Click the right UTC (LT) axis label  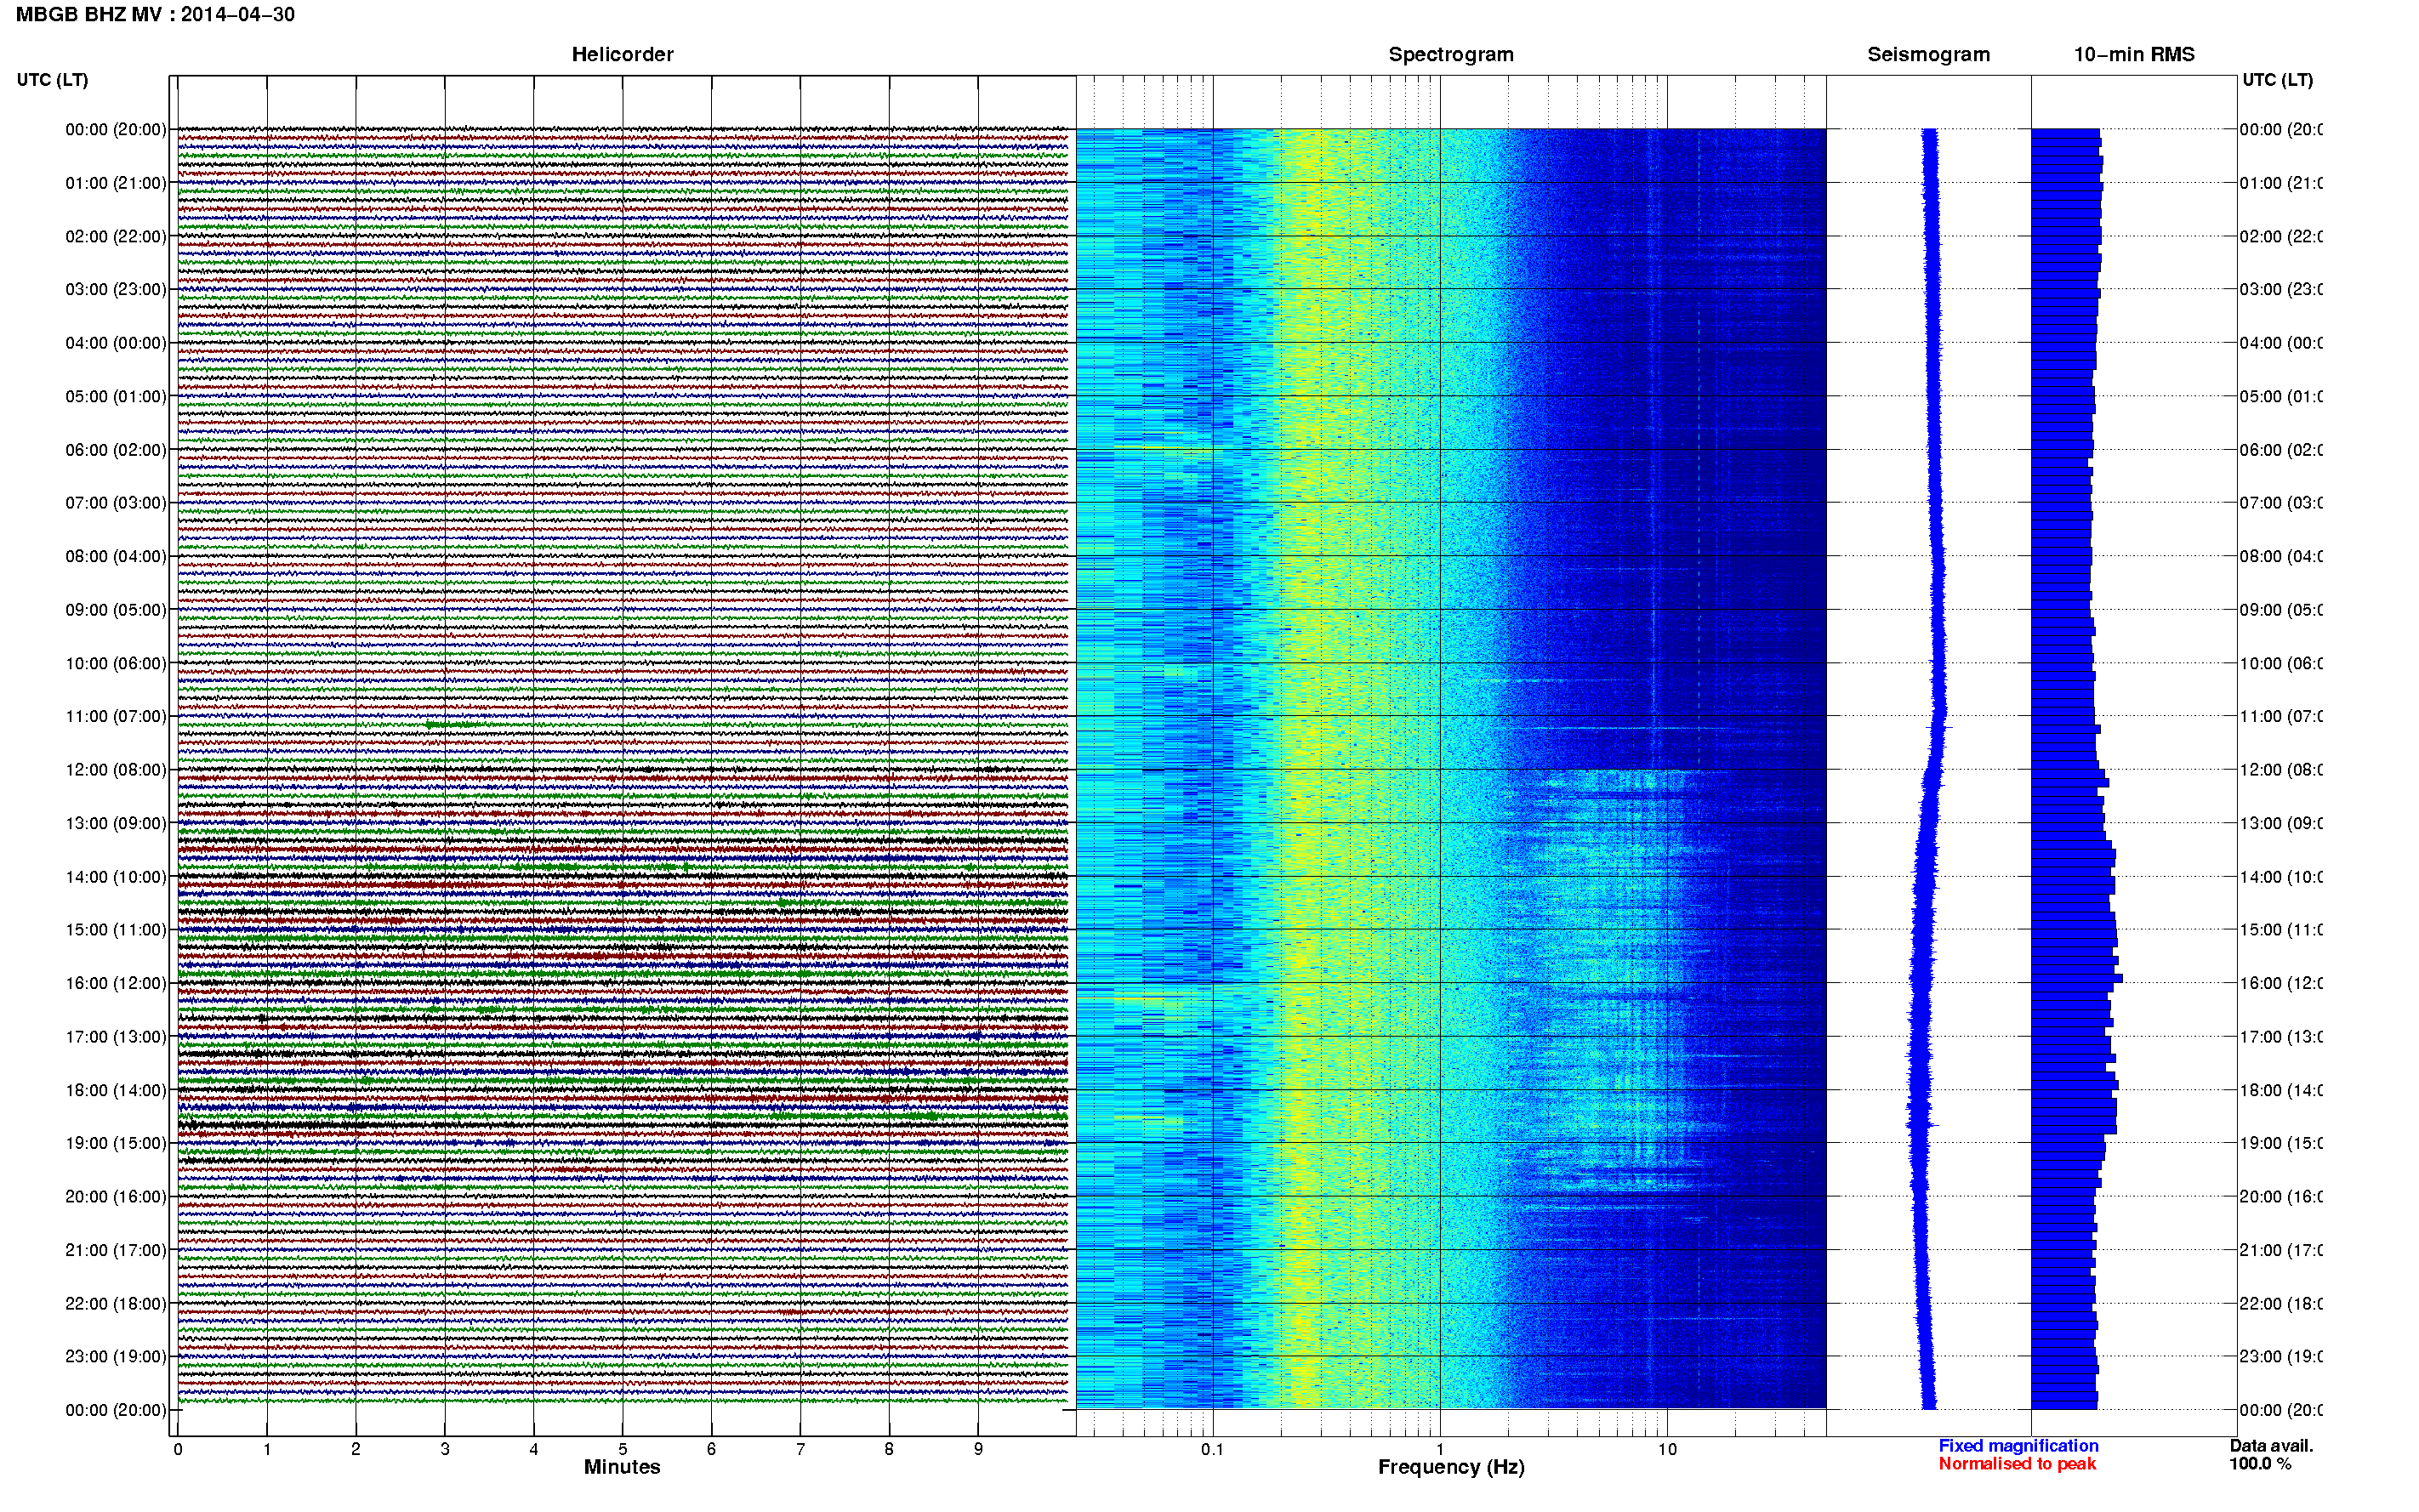click(x=2277, y=79)
